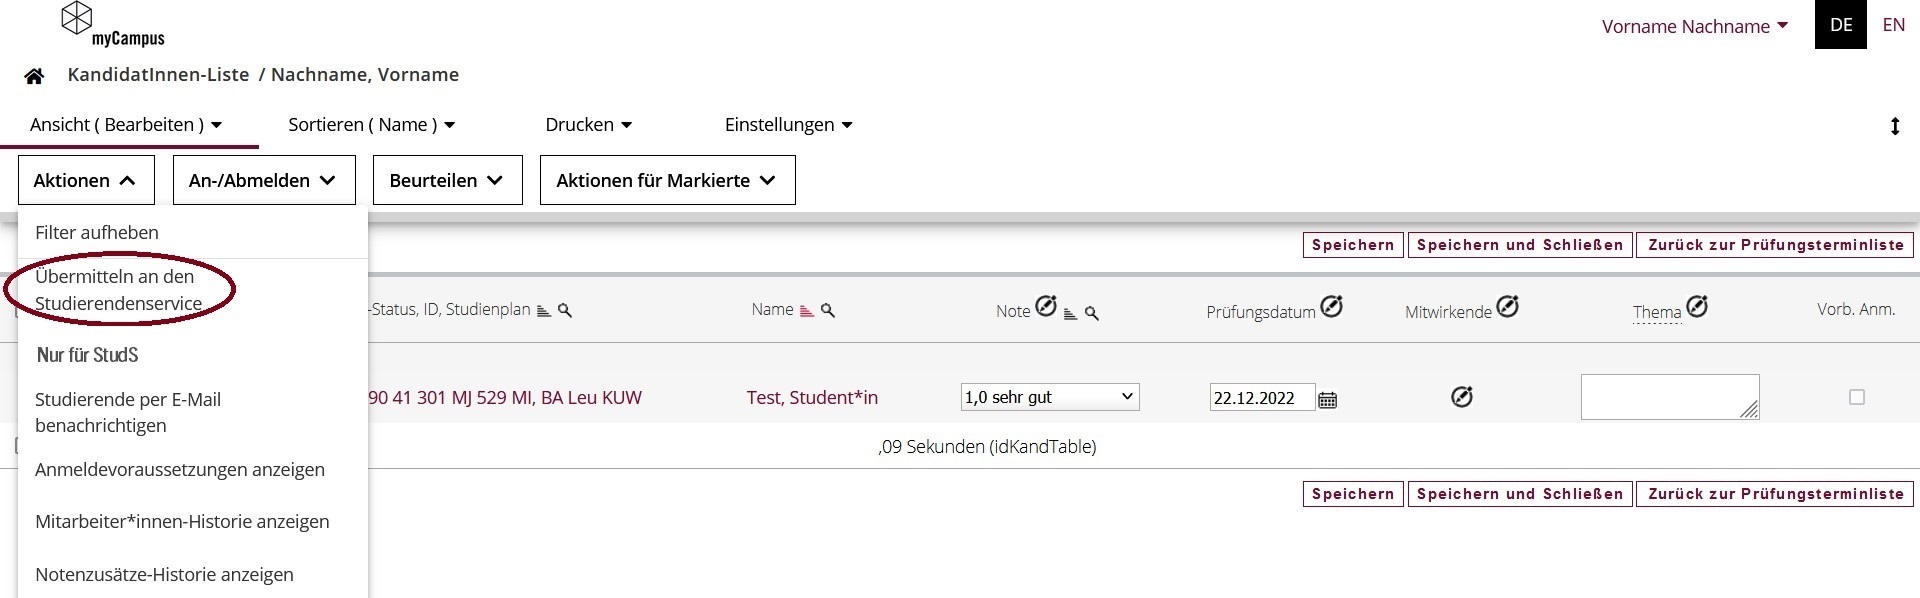Click the lower Speichern und Schließen button
The height and width of the screenshot is (598, 1920).
(1520, 494)
